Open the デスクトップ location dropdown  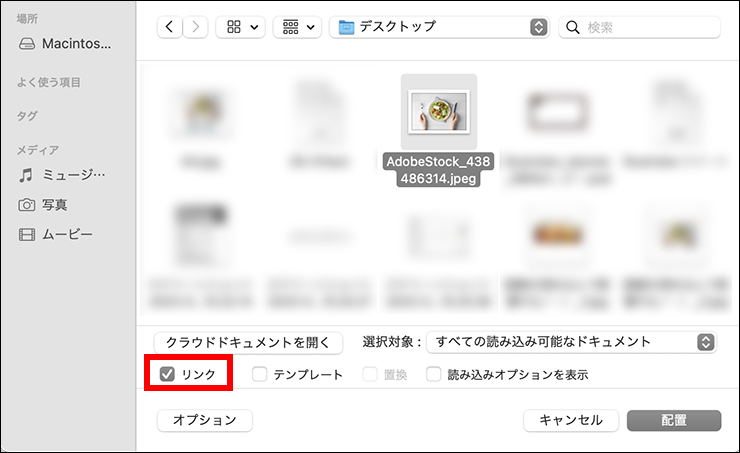[x=439, y=27]
